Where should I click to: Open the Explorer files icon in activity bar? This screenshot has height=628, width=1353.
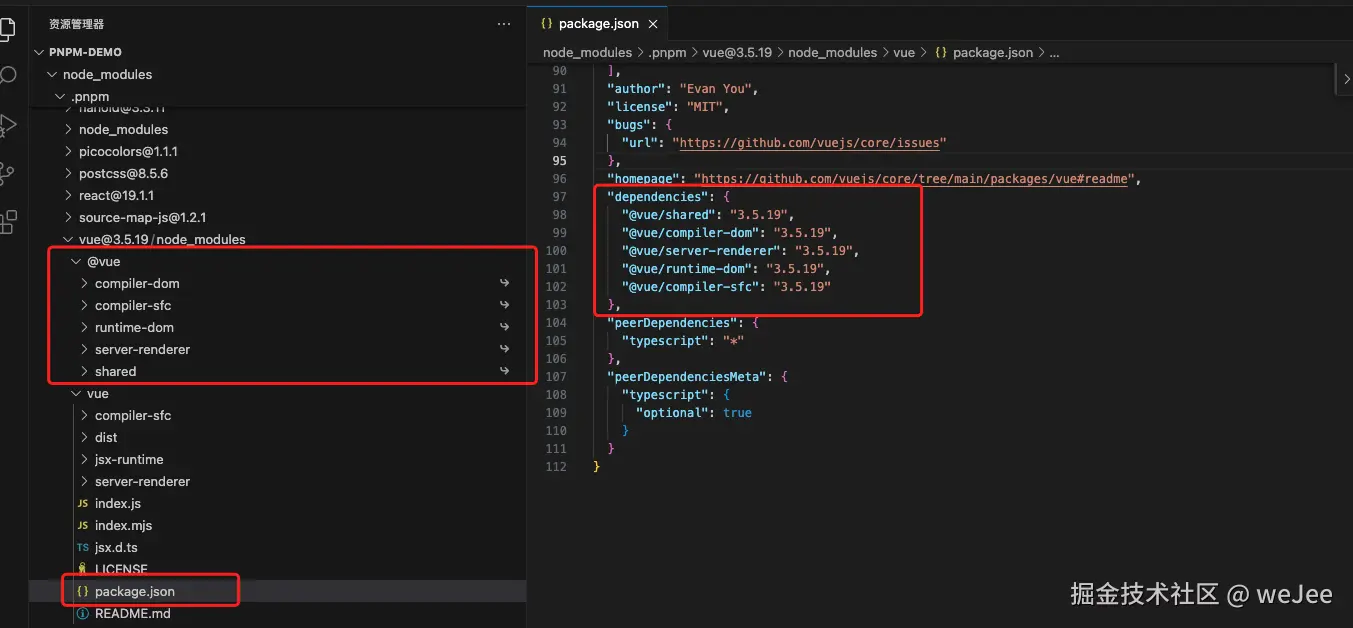[6, 28]
